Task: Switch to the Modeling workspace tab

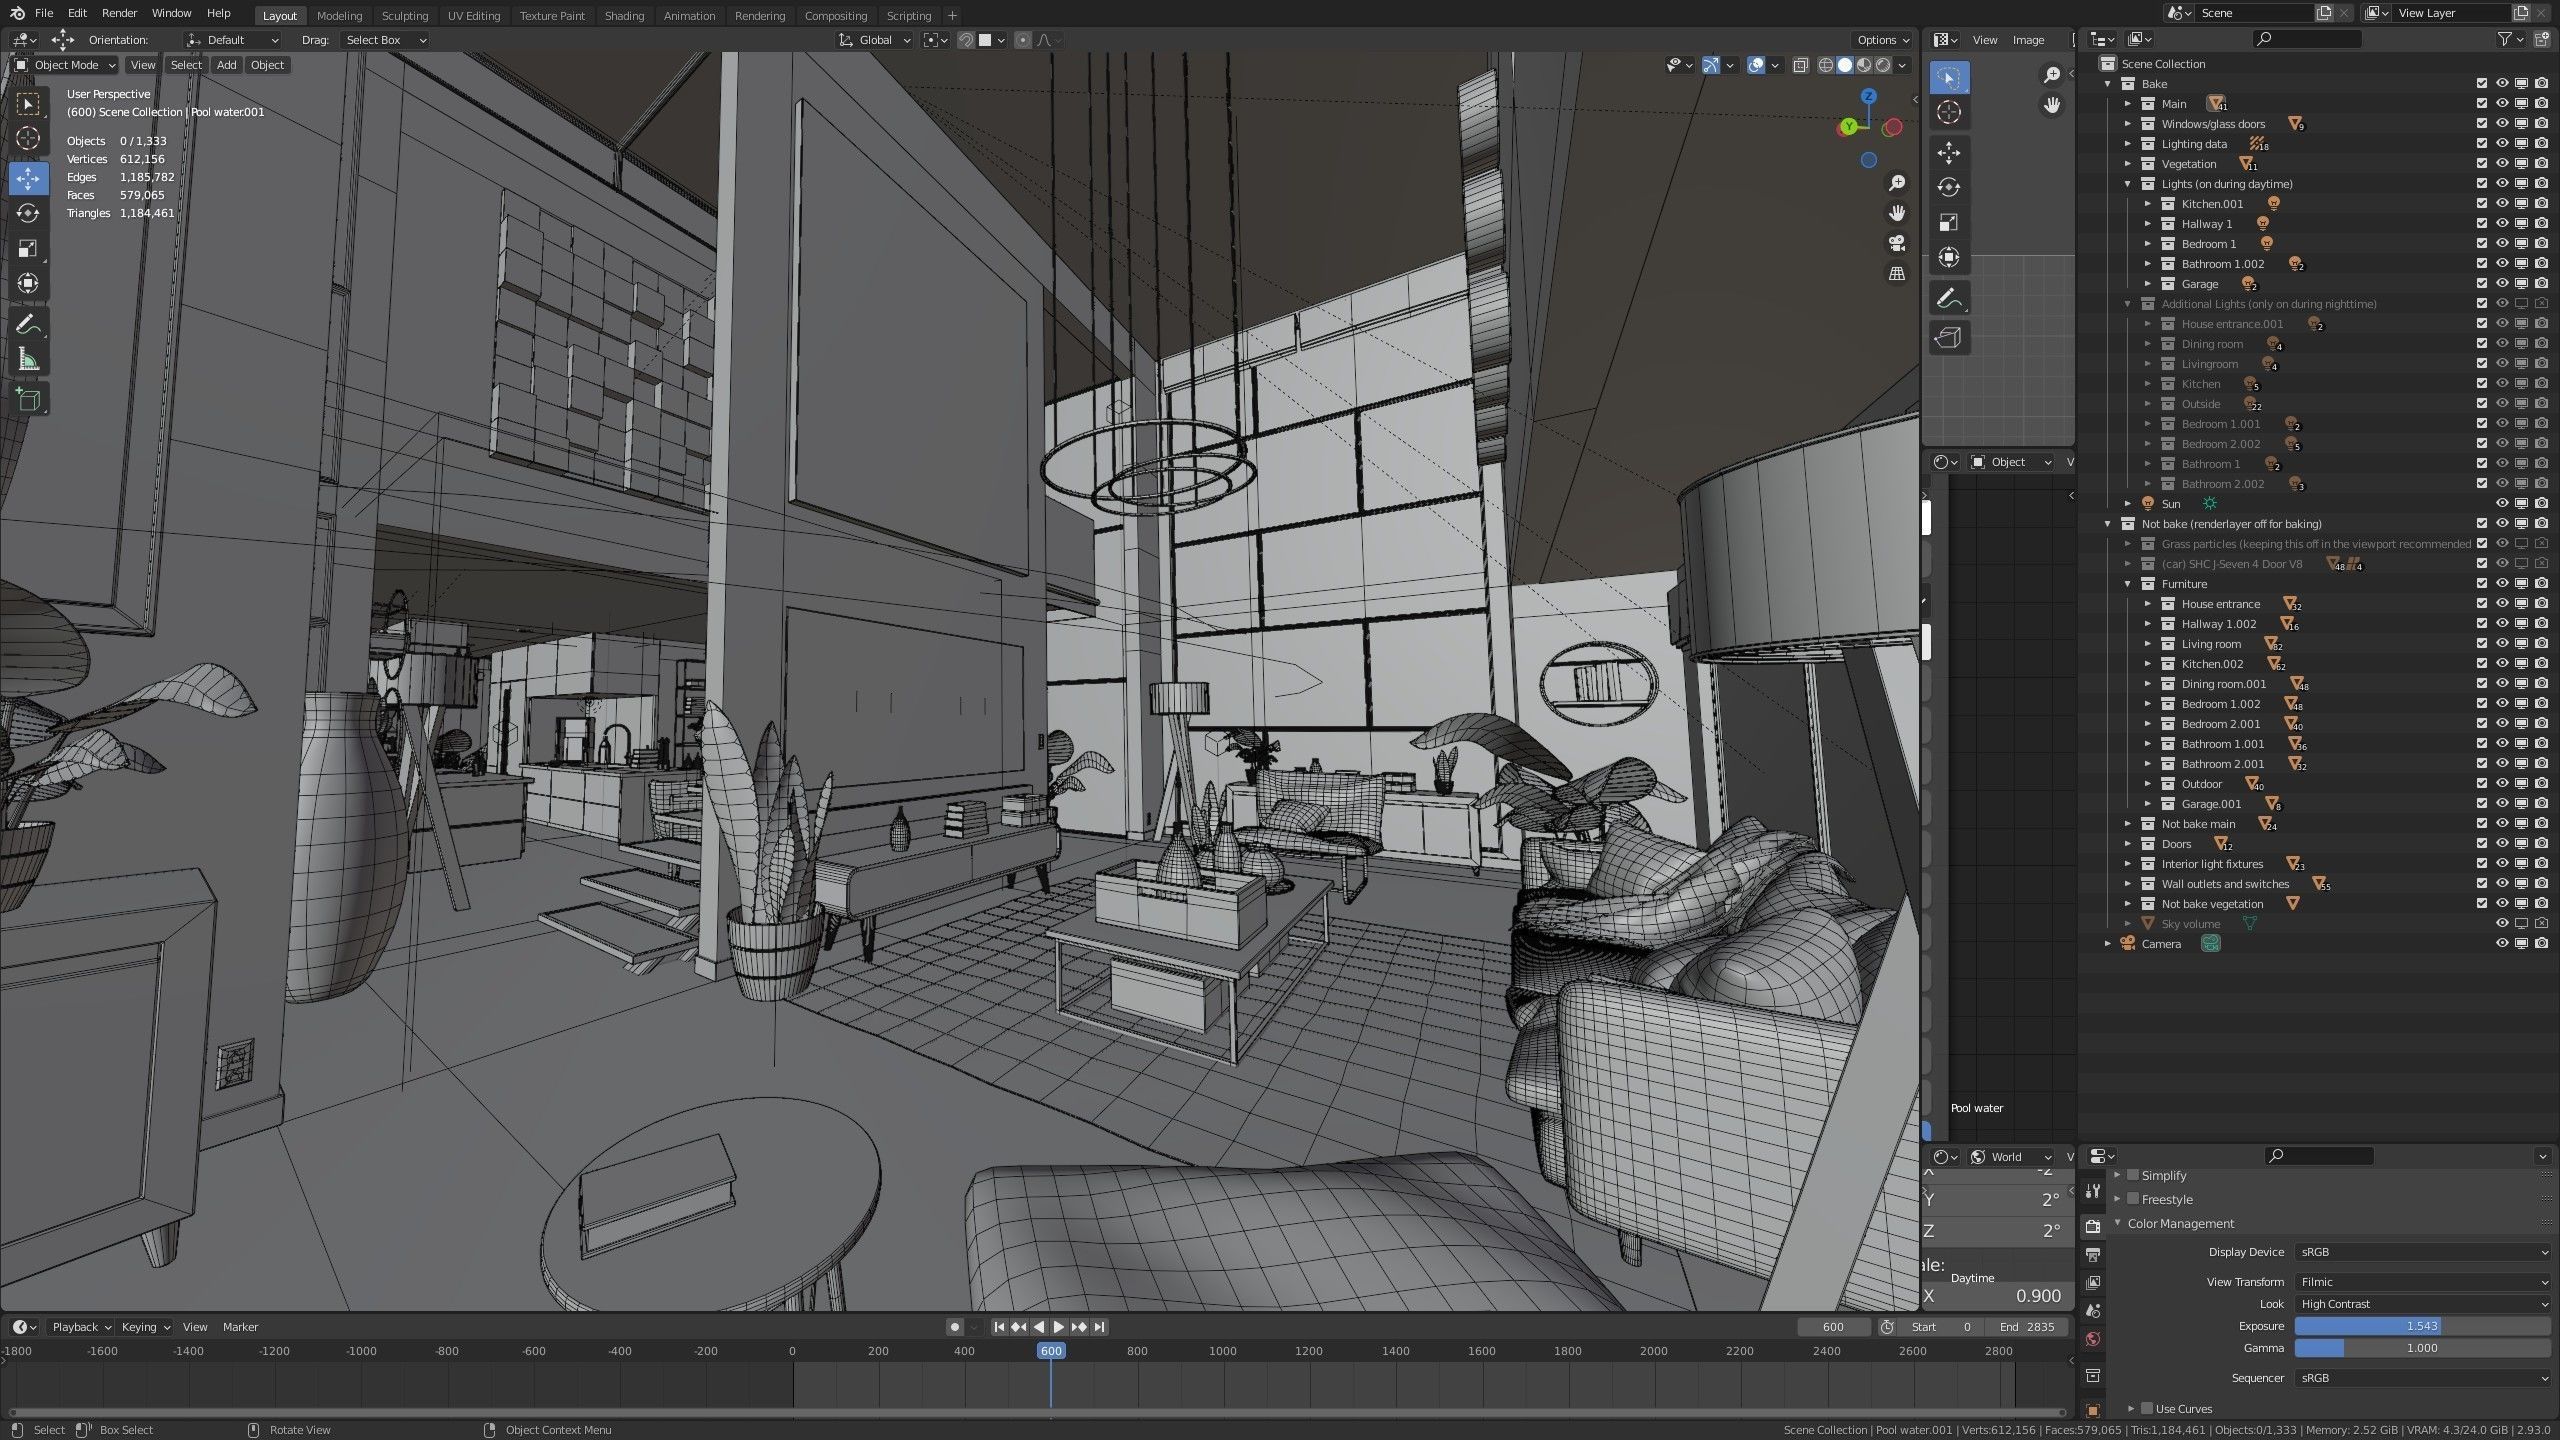Action: click(x=339, y=15)
